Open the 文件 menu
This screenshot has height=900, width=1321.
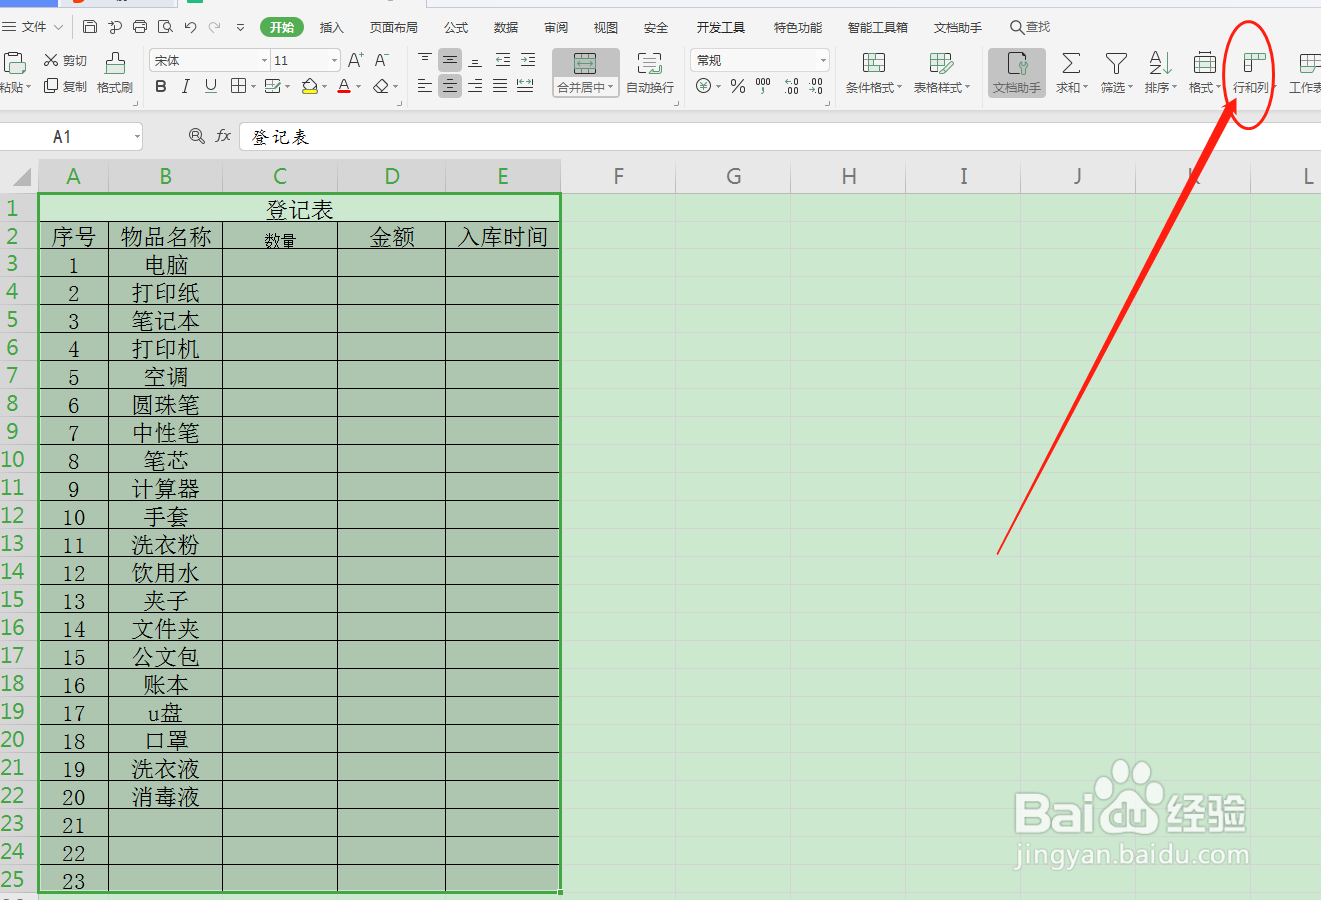(33, 27)
